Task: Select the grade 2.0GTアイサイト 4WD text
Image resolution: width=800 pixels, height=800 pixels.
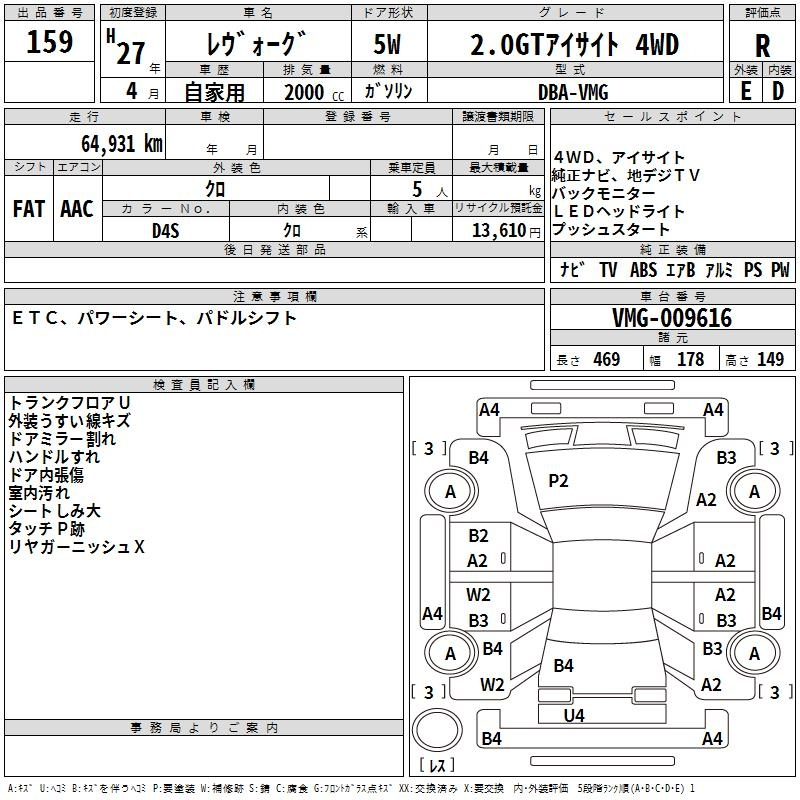Action: 574,45
